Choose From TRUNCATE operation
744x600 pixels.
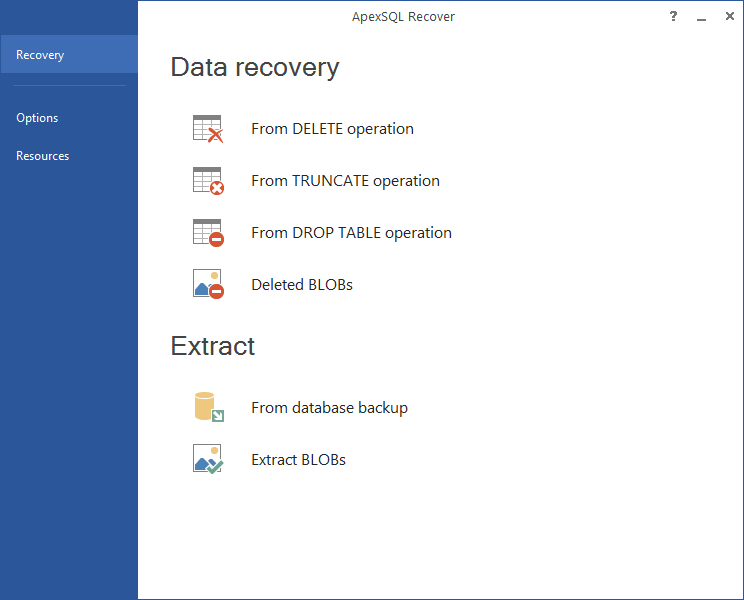[345, 181]
